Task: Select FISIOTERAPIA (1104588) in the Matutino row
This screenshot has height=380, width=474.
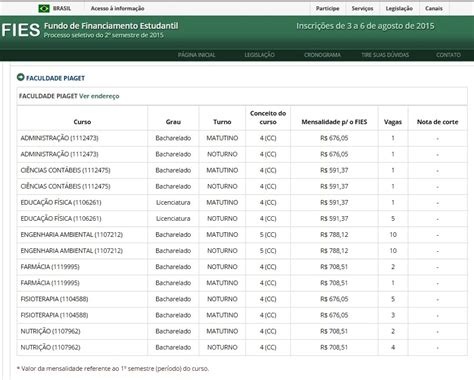Action: point(54,315)
